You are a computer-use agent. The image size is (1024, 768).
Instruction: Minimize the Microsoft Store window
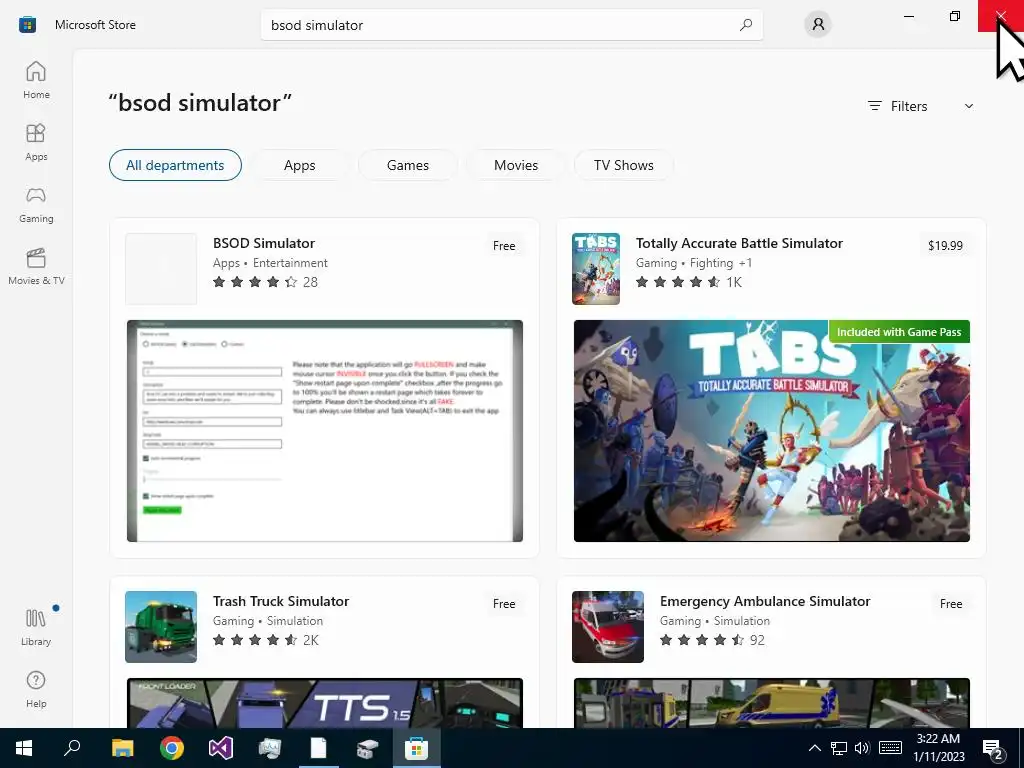click(908, 16)
